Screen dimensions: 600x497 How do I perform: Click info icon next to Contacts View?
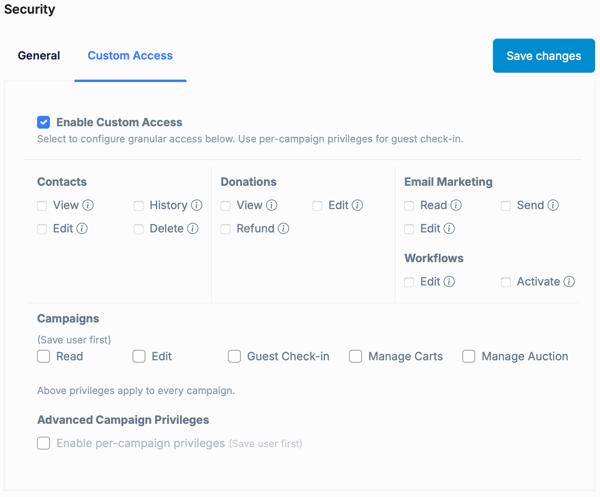coord(88,205)
